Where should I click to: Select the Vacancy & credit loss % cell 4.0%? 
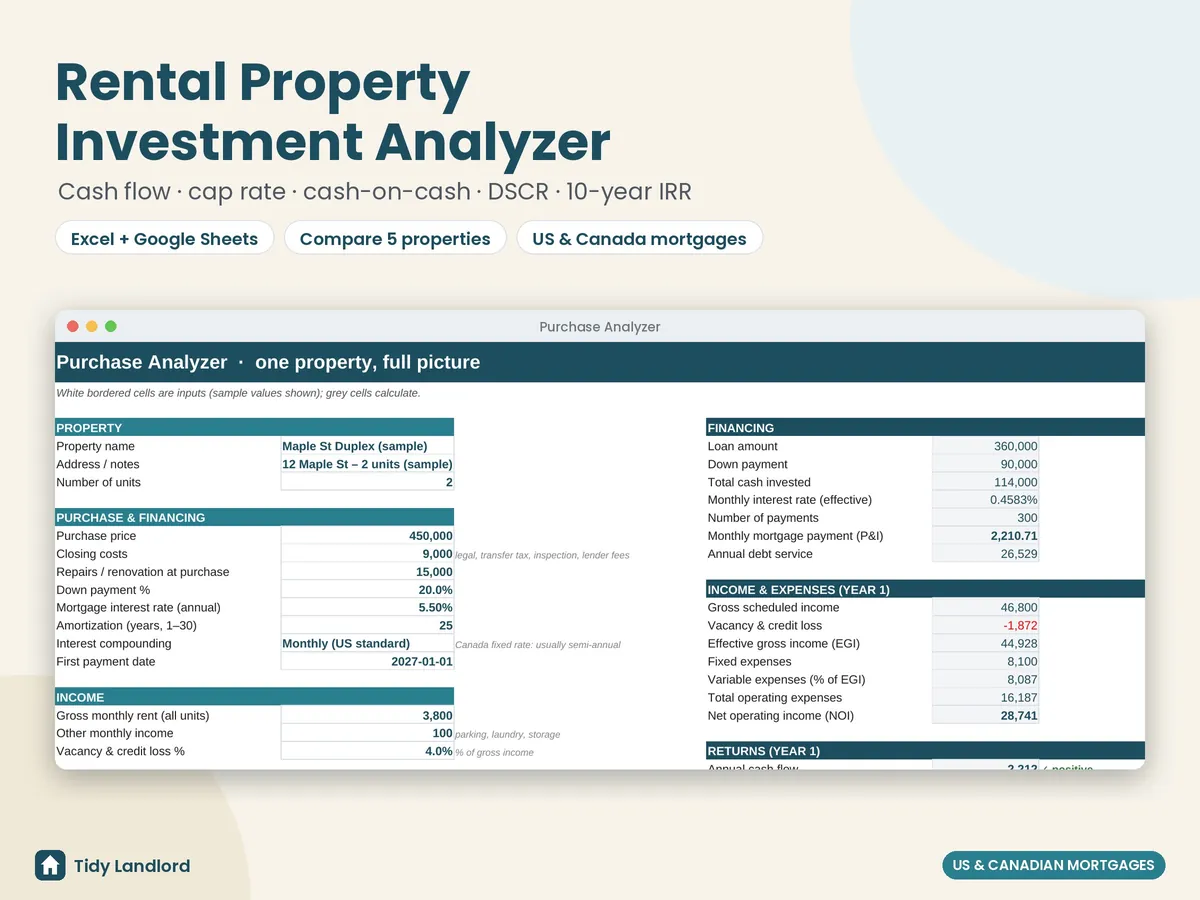point(367,752)
